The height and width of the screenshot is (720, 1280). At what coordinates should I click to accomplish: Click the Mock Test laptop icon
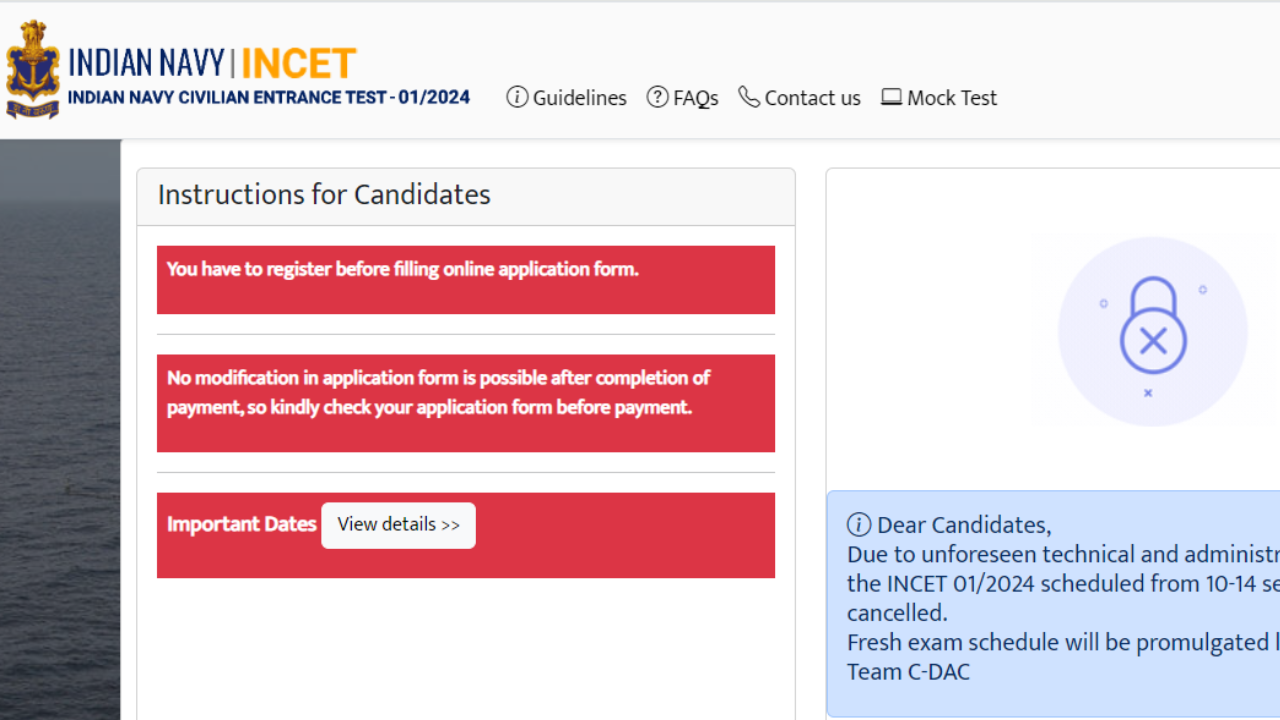[x=891, y=97]
